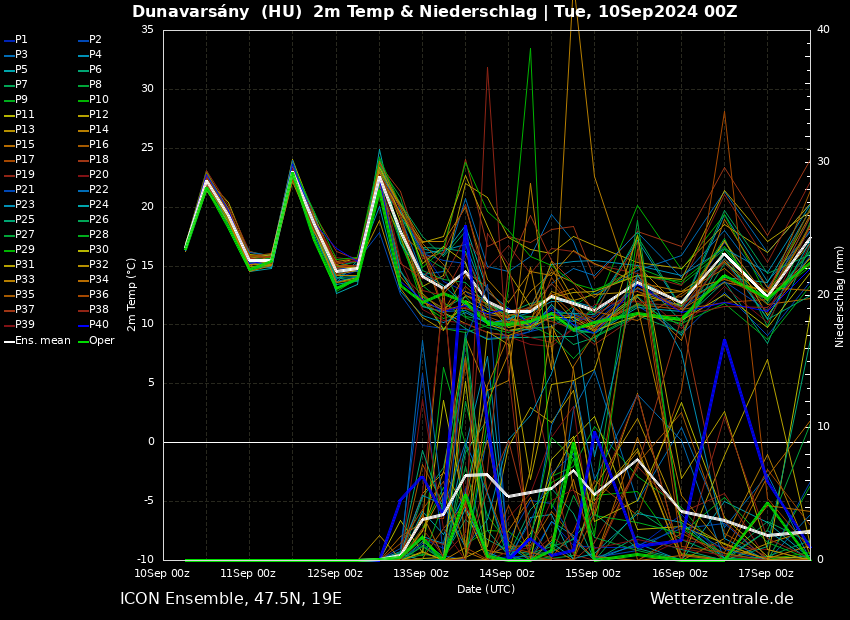Screen dimensions: 850x620
Task: Click the 10Sep 00z date tick
Action: [162, 573]
